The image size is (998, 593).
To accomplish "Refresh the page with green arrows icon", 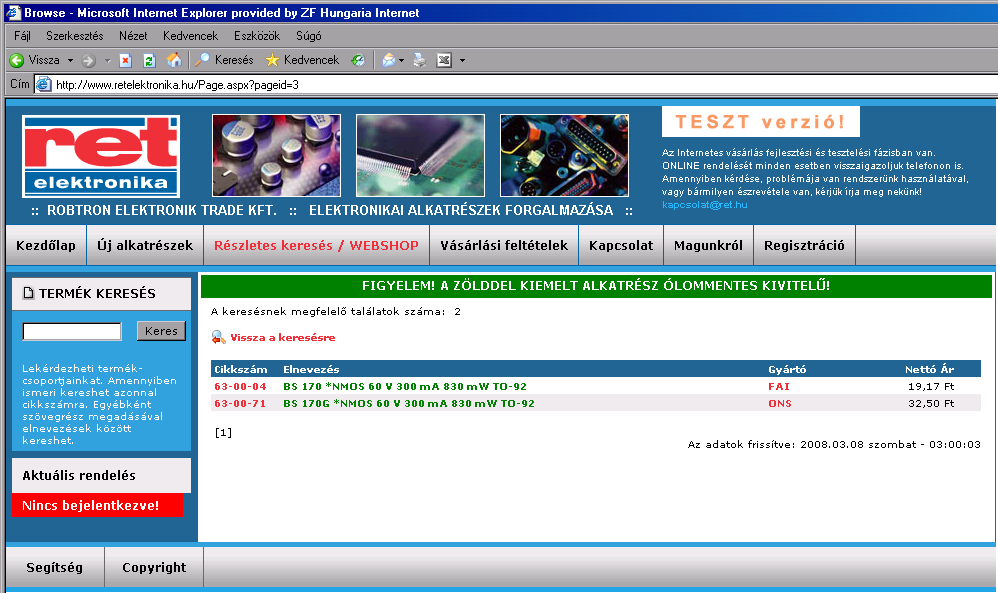I will pyautogui.click(x=150, y=60).
